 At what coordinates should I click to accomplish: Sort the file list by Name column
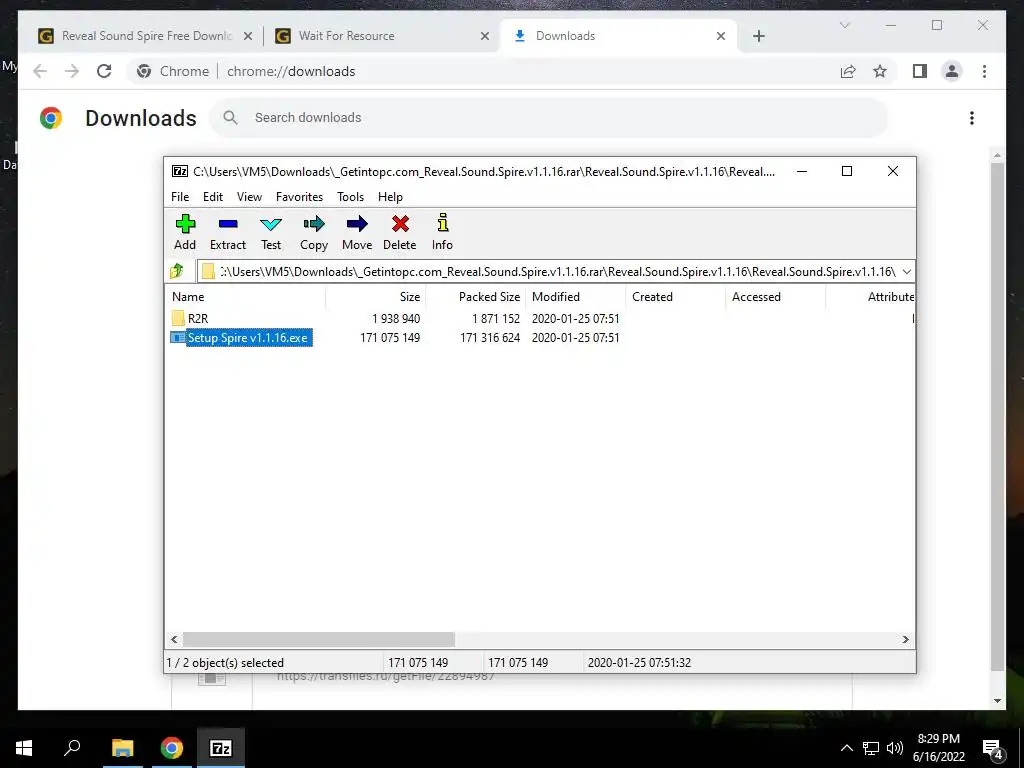[245, 296]
